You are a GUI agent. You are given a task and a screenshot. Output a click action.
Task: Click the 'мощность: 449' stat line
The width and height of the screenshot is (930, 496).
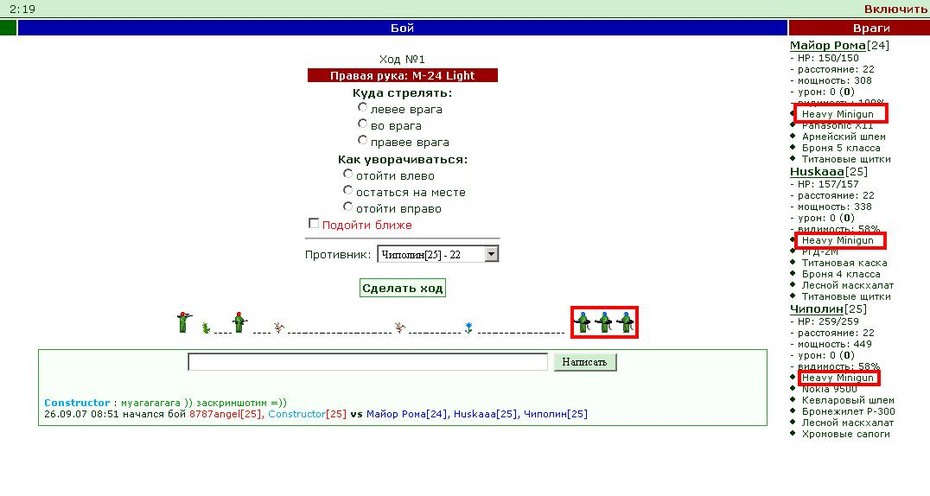[835, 344]
